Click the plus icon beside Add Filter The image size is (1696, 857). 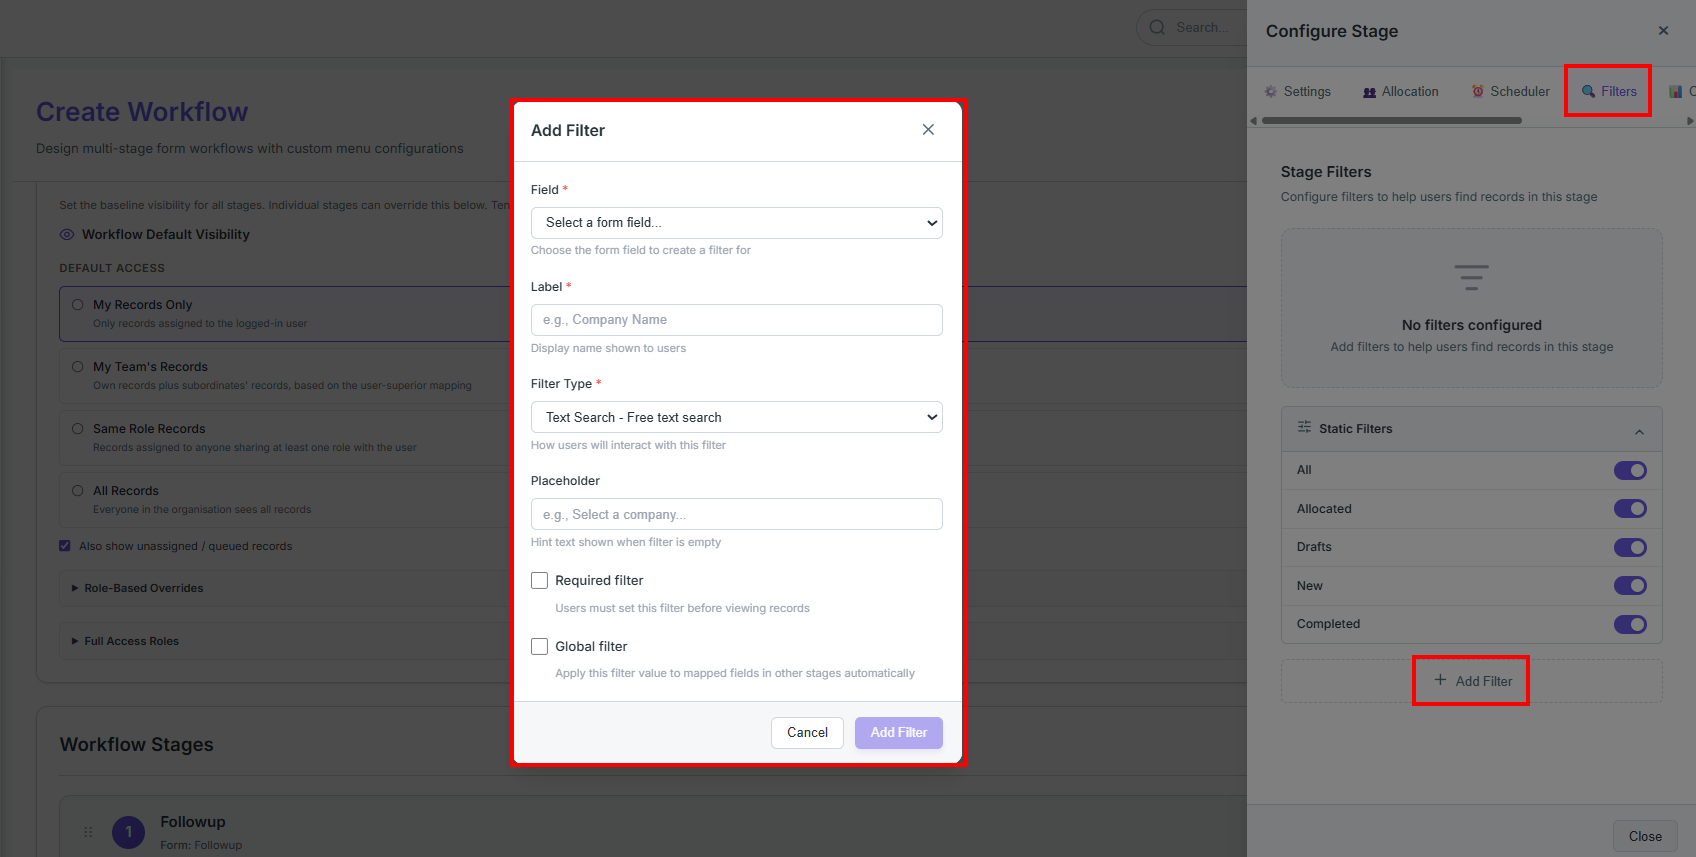point(1440,680)
